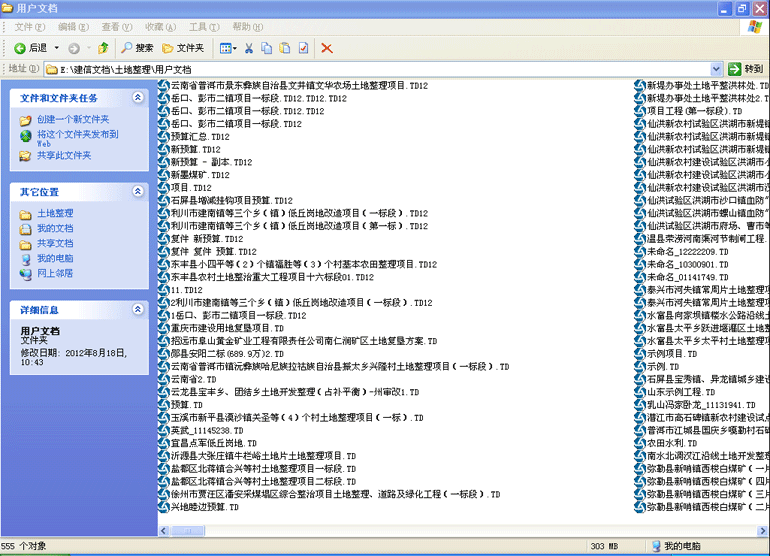Open the back history dropdown arrow

click(x=56, y=48)
